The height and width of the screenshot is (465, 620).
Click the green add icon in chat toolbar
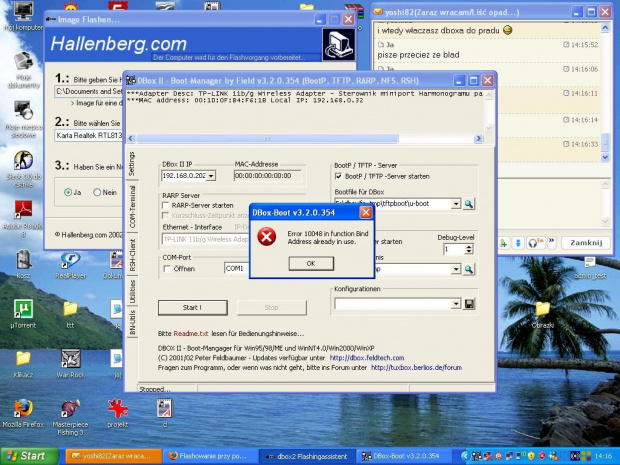coord(503,243)
